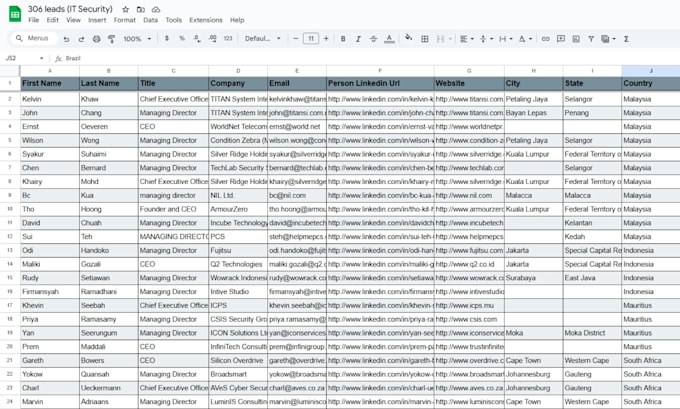Toggle bold formatting
Image resolution: width=680 pixels, height=409 pixels.
pos(343,39)
